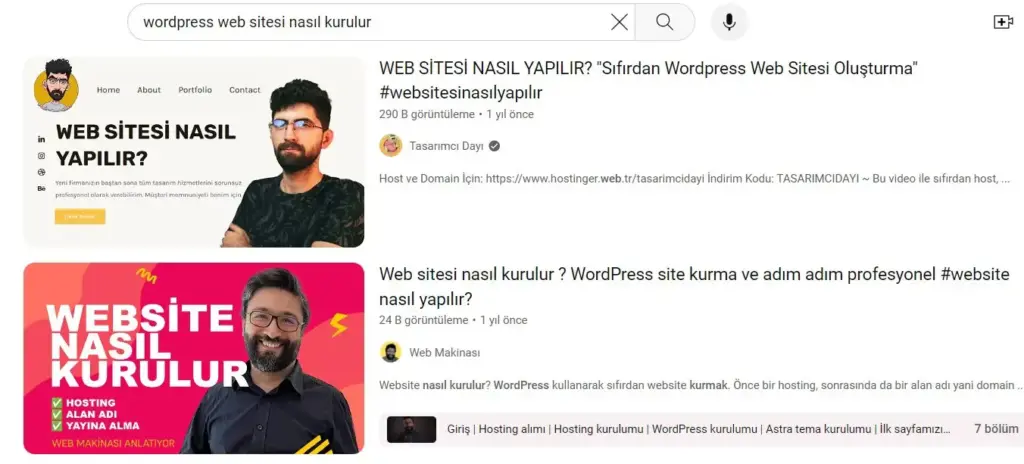Screen dimensions: 1024x464
Task: Start voice search with microphone icon
Action: [x=729, y=22]
